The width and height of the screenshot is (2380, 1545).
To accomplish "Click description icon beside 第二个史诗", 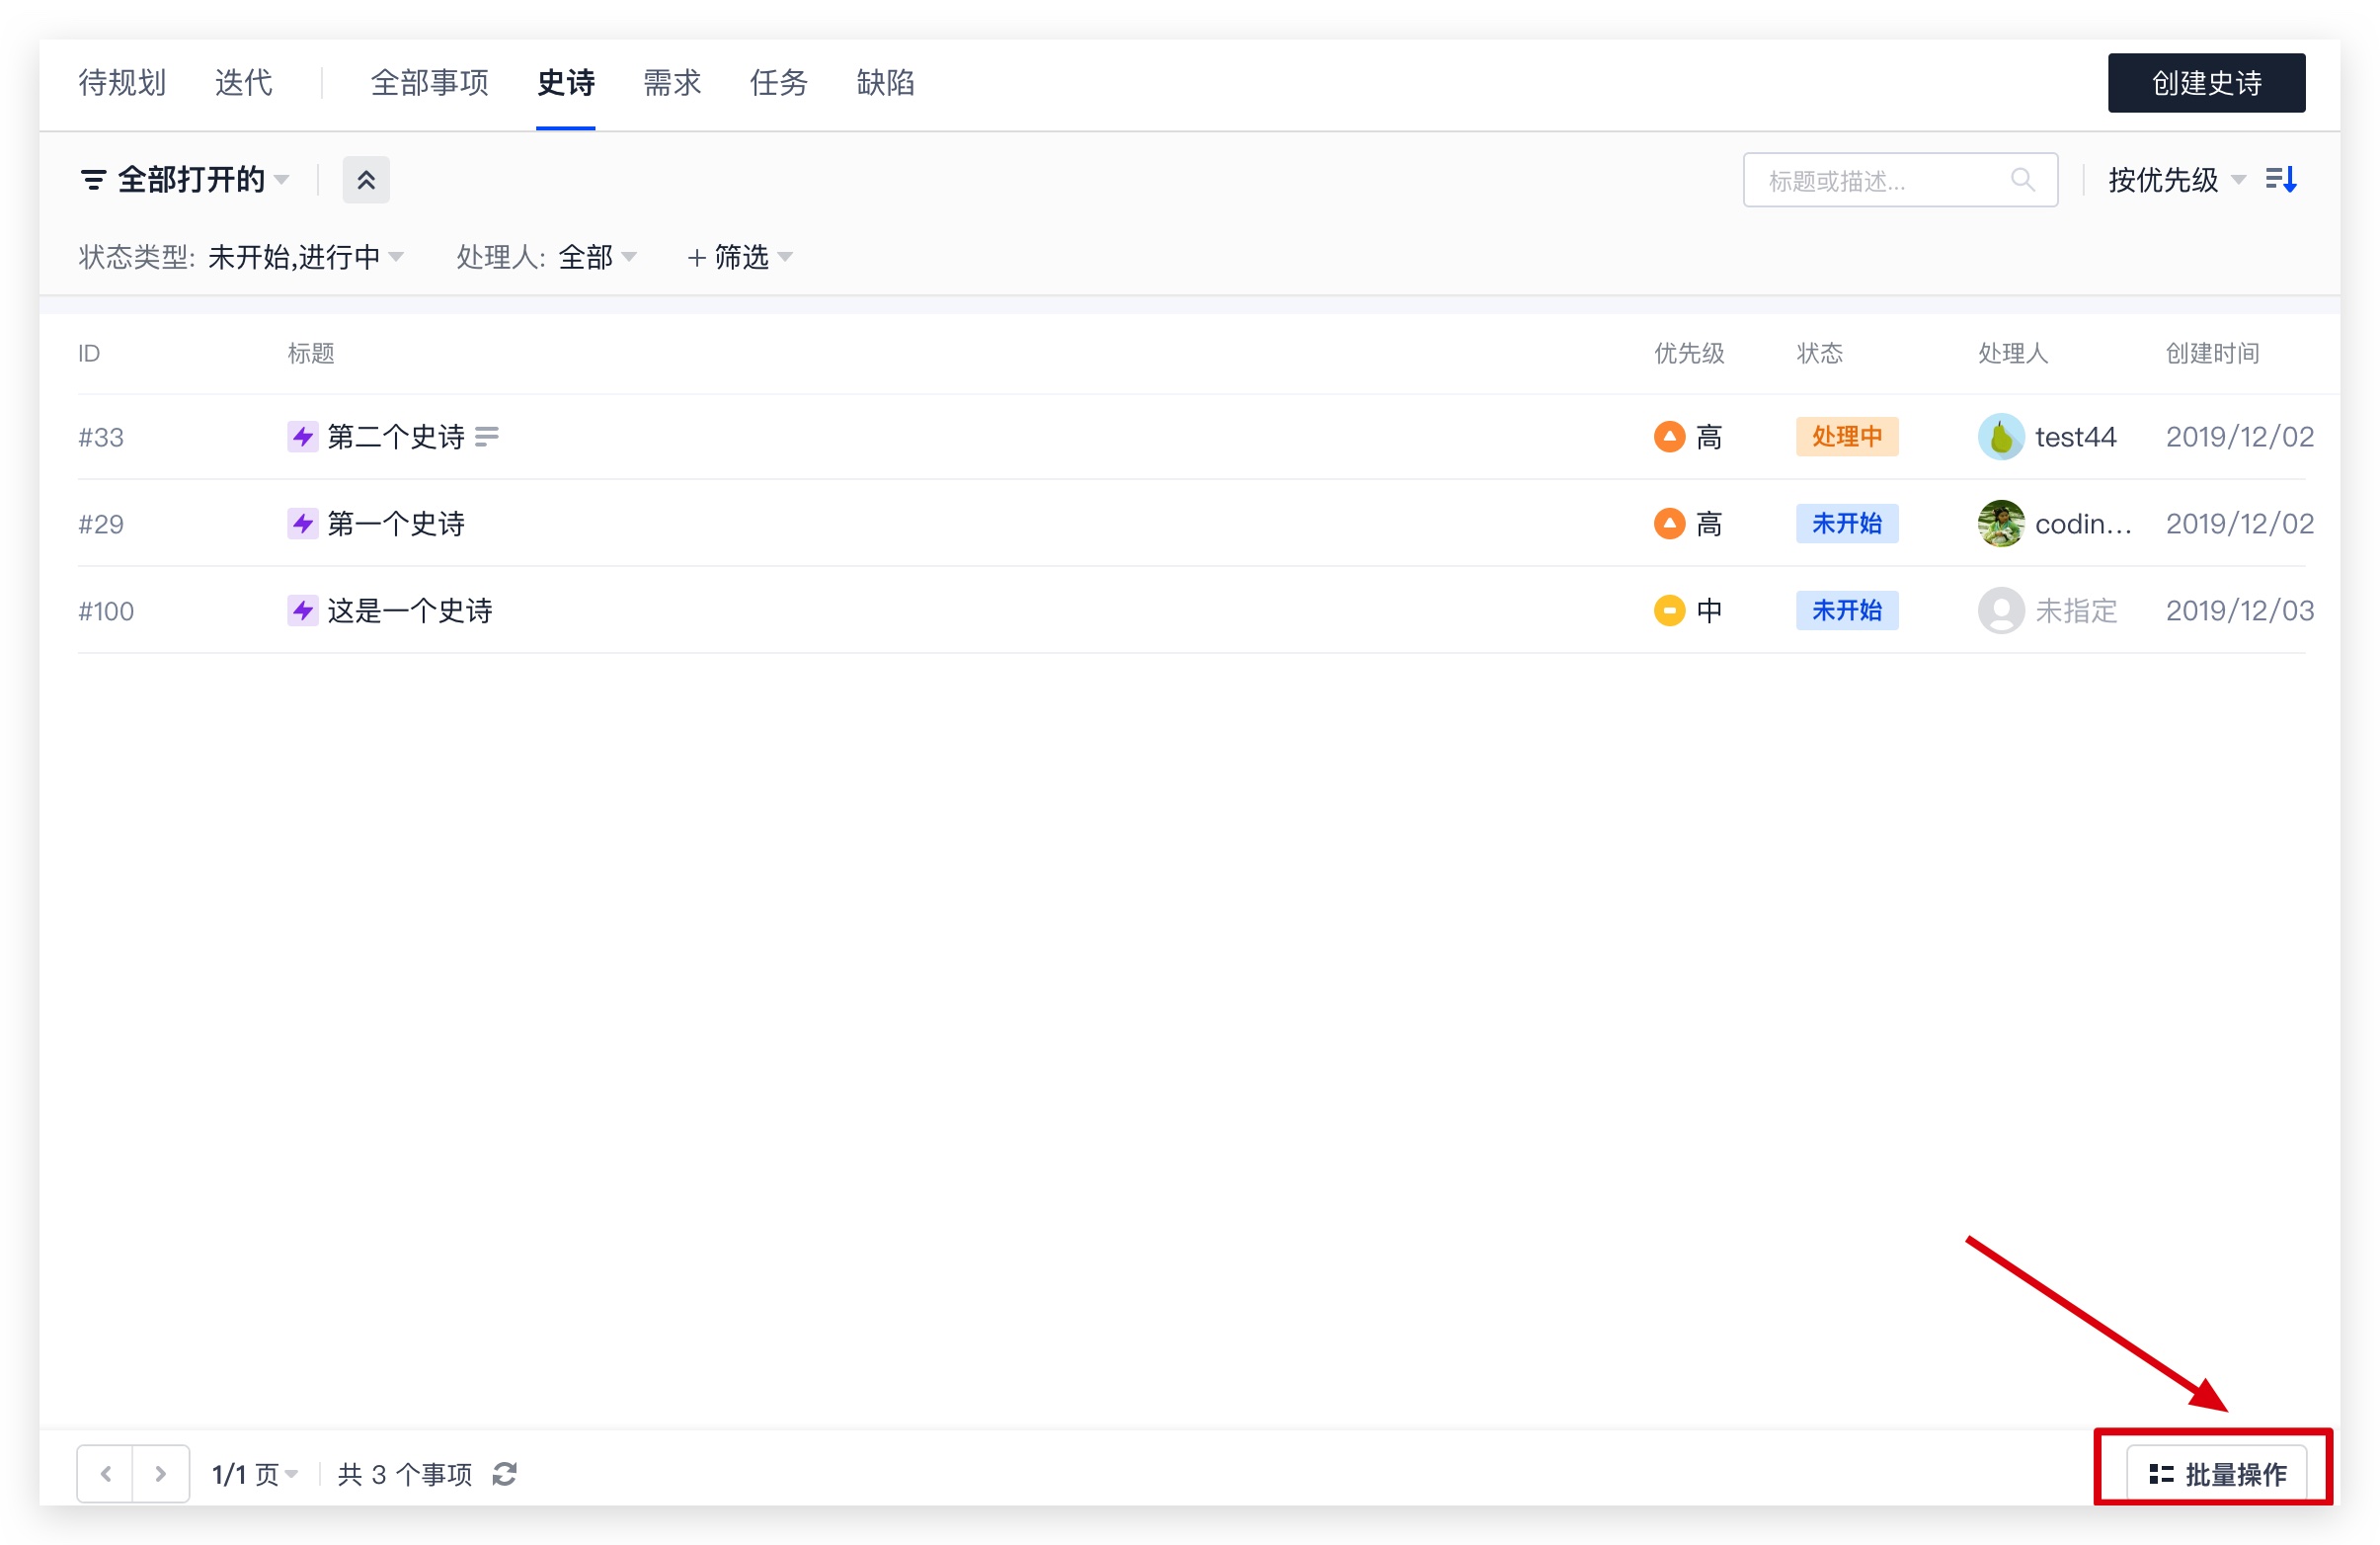I will pyautogui.click(x=487, y=437).
